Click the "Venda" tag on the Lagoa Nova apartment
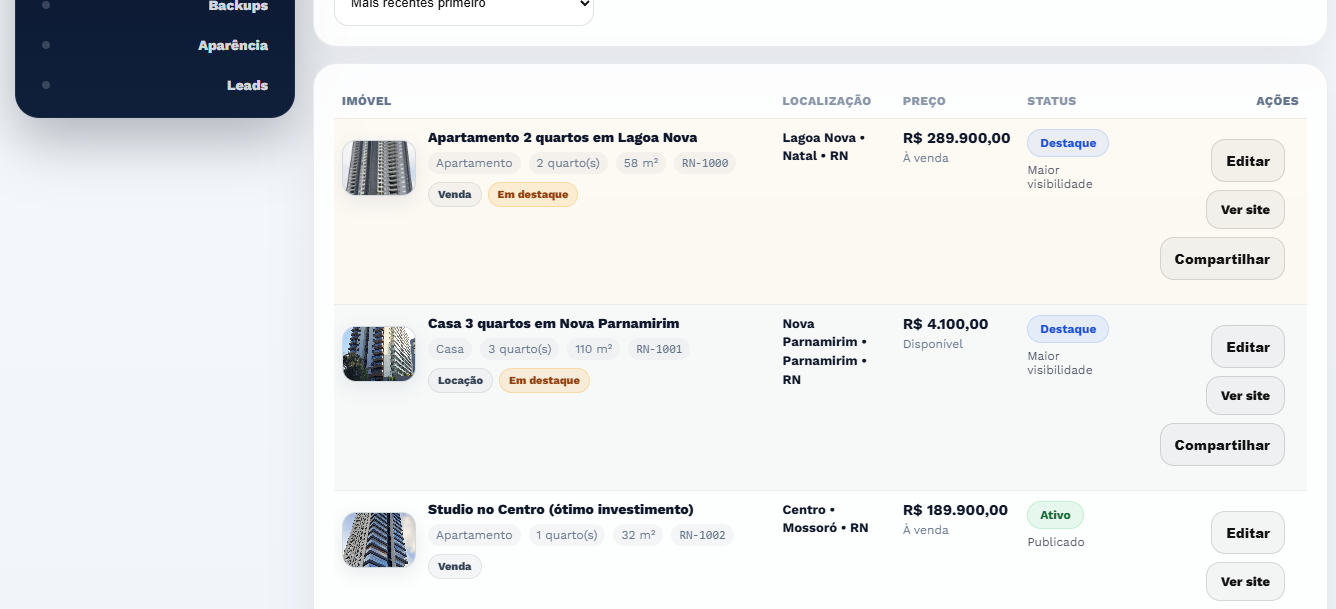The image size is (1336, 609). pos(455,194)
